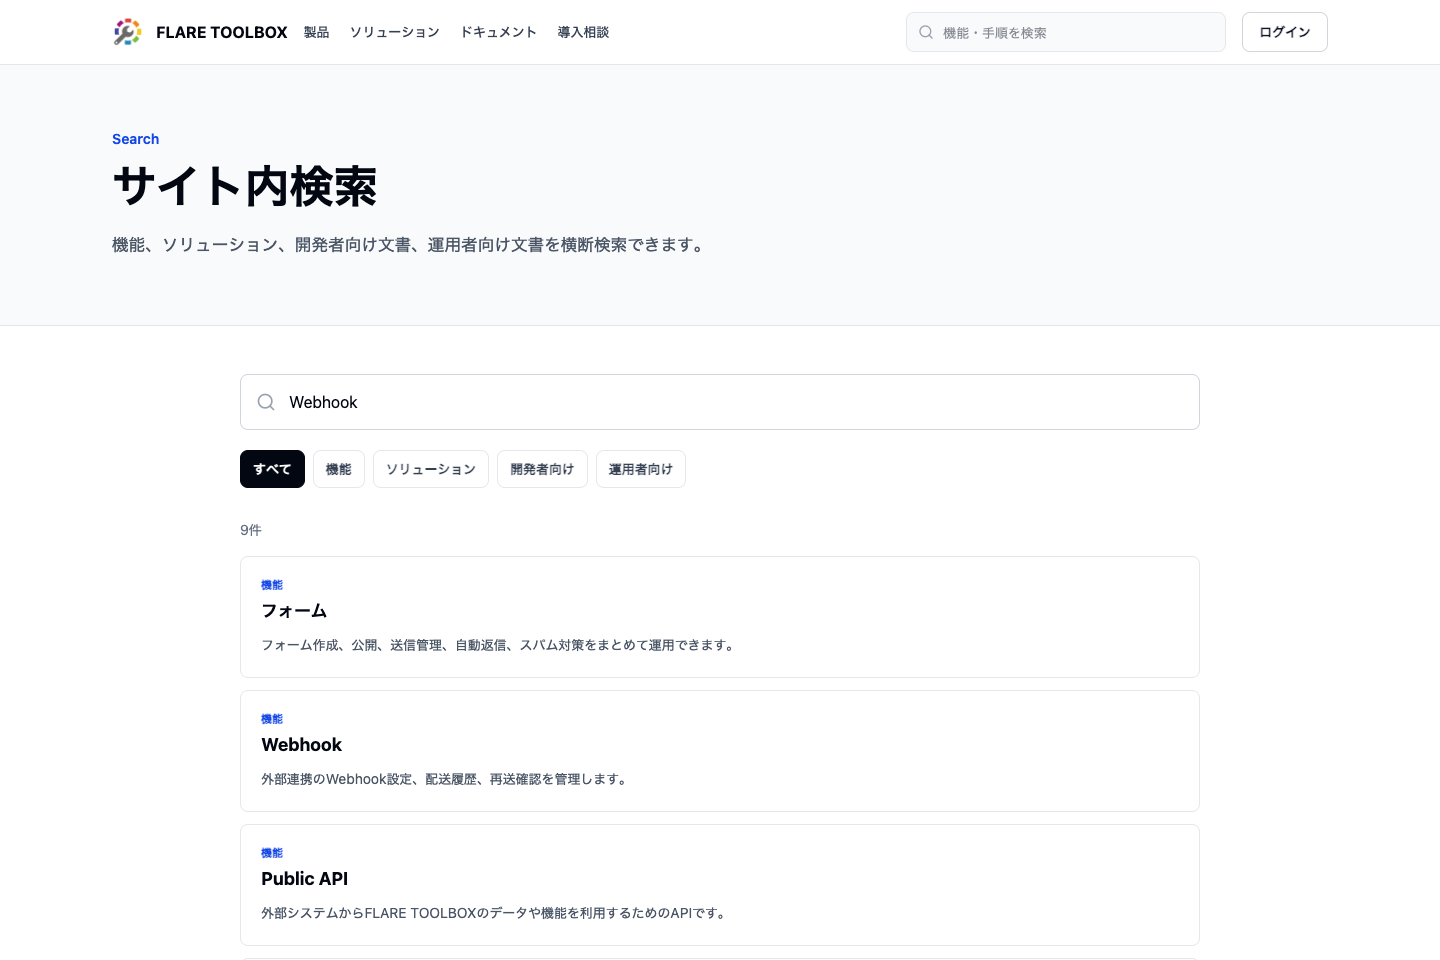
Task: Click the FLARE TOOLBOX logo icon
Action: (x=127, y=32)
